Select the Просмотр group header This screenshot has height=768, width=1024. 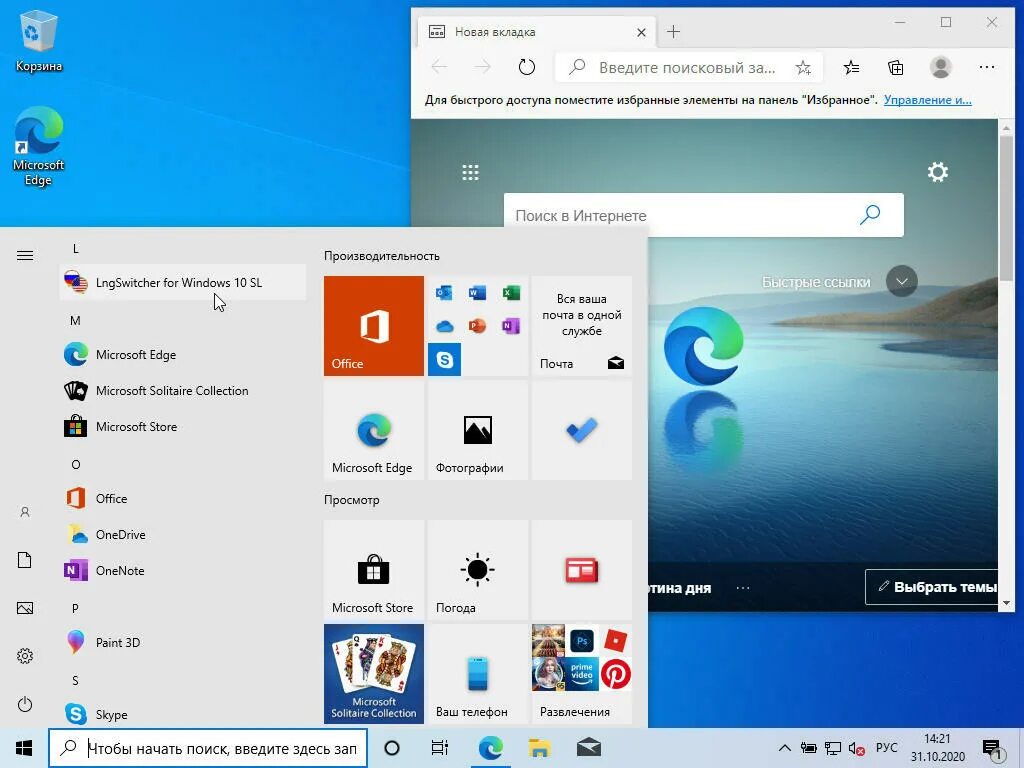[351, 500]
